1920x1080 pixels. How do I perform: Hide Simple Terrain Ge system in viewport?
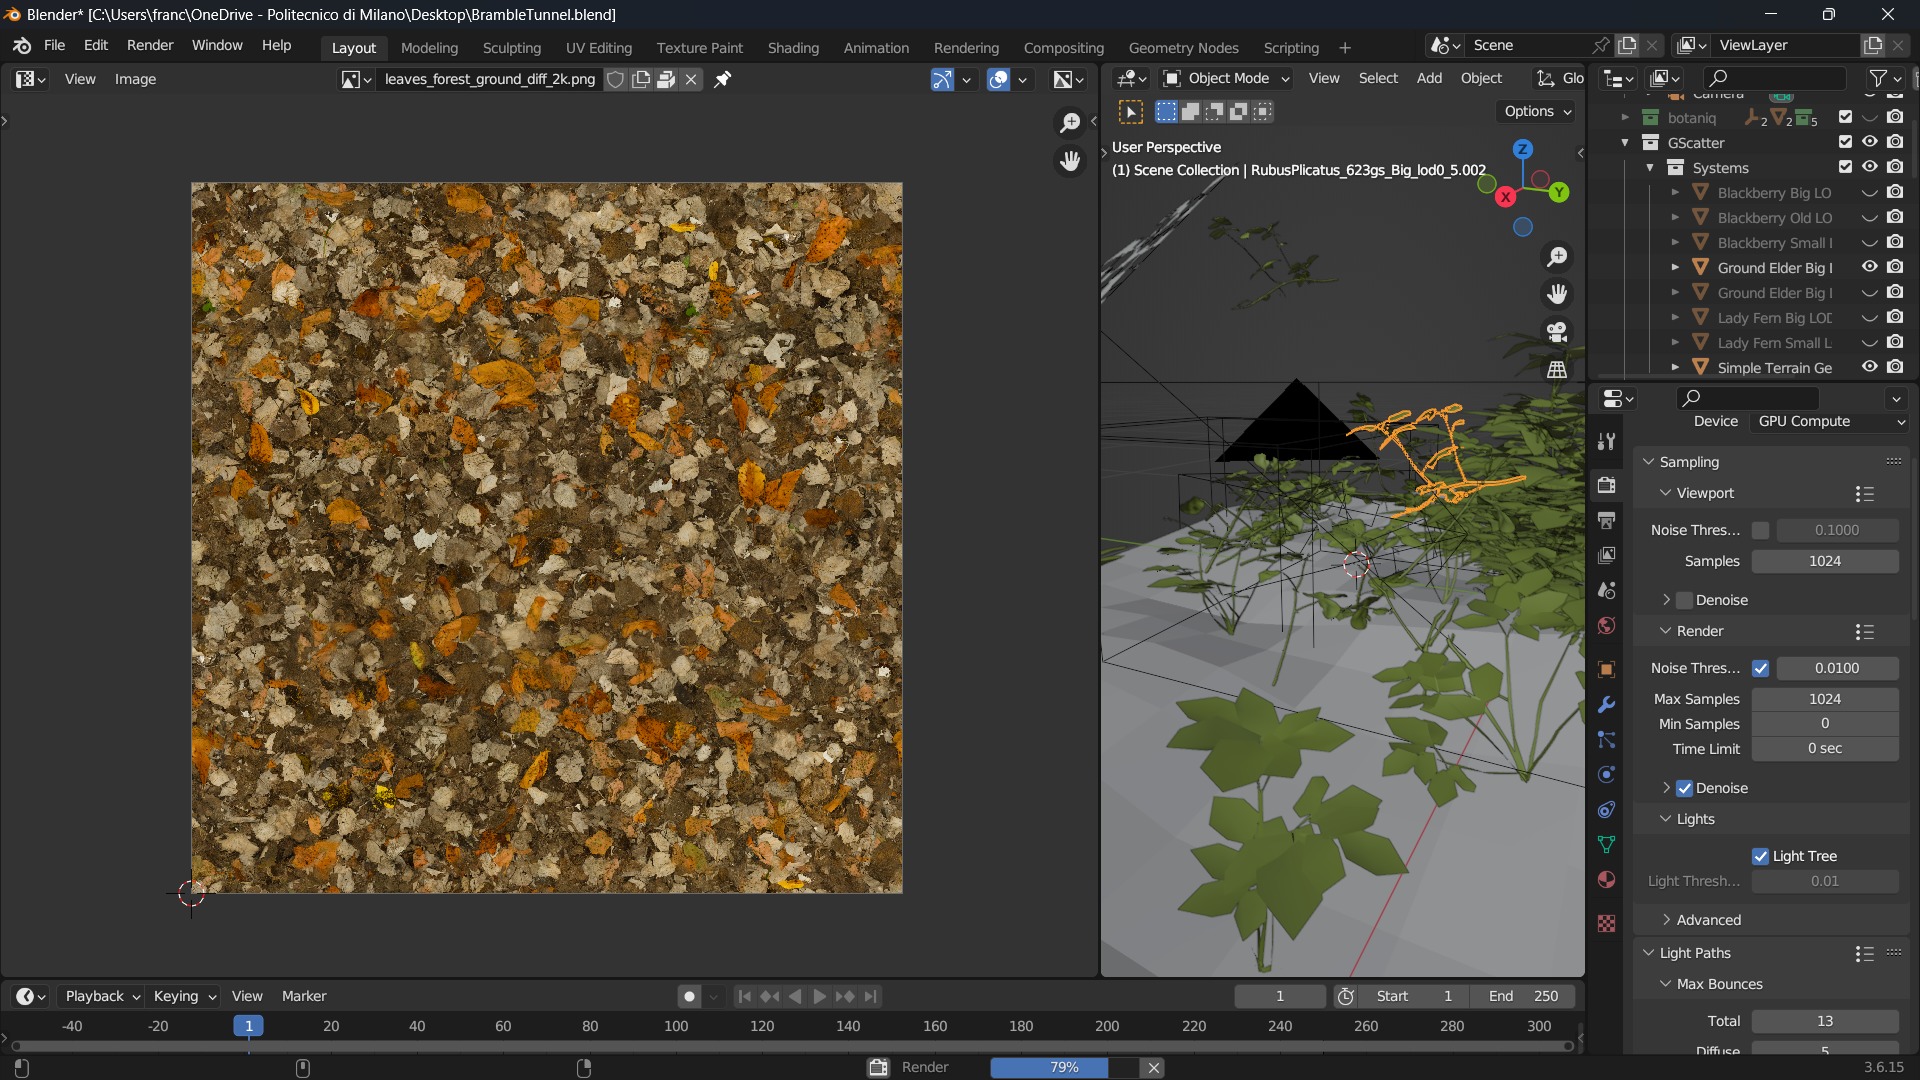(1869, 367)
